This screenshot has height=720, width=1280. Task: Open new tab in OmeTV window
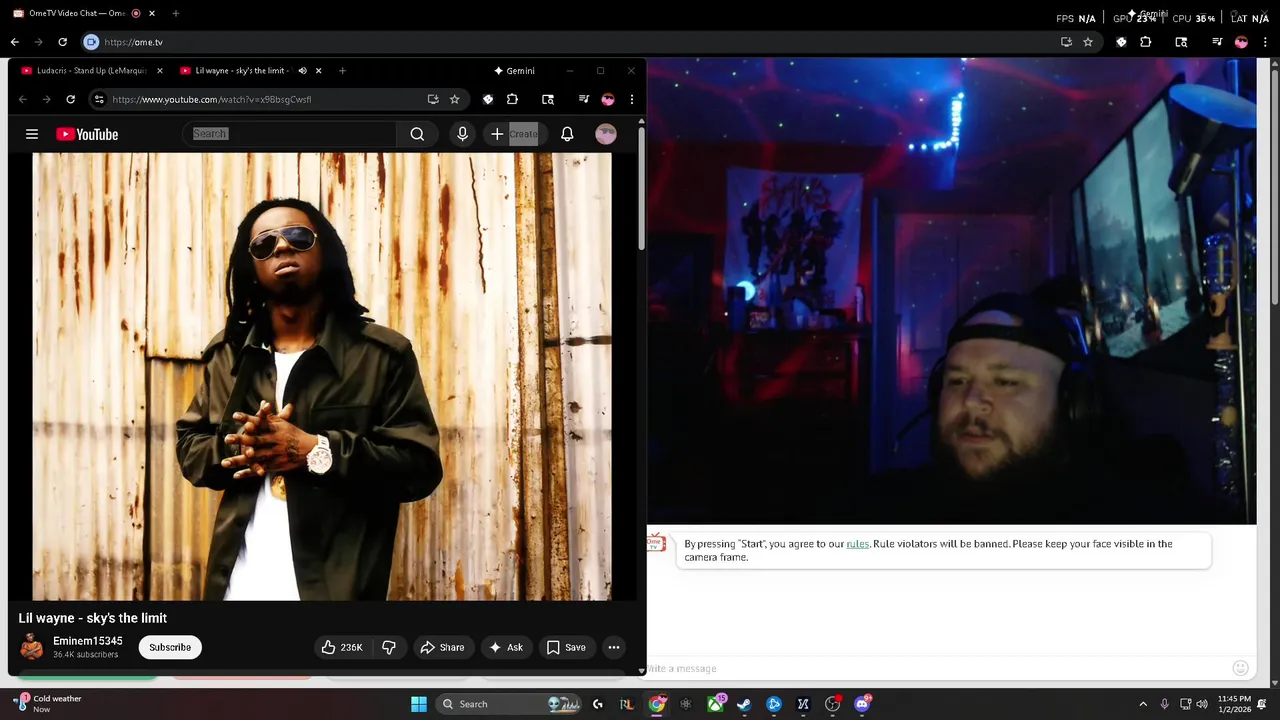(175, 14)
